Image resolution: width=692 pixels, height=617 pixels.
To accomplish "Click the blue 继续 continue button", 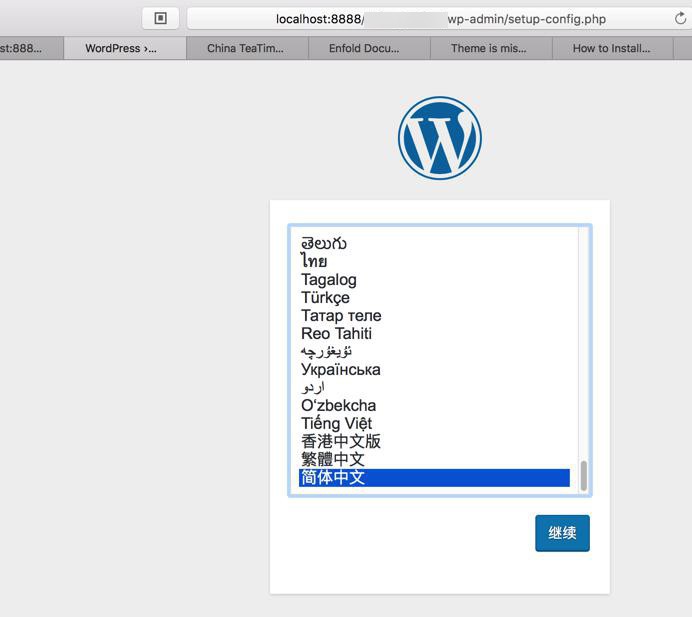I will 562,533.
